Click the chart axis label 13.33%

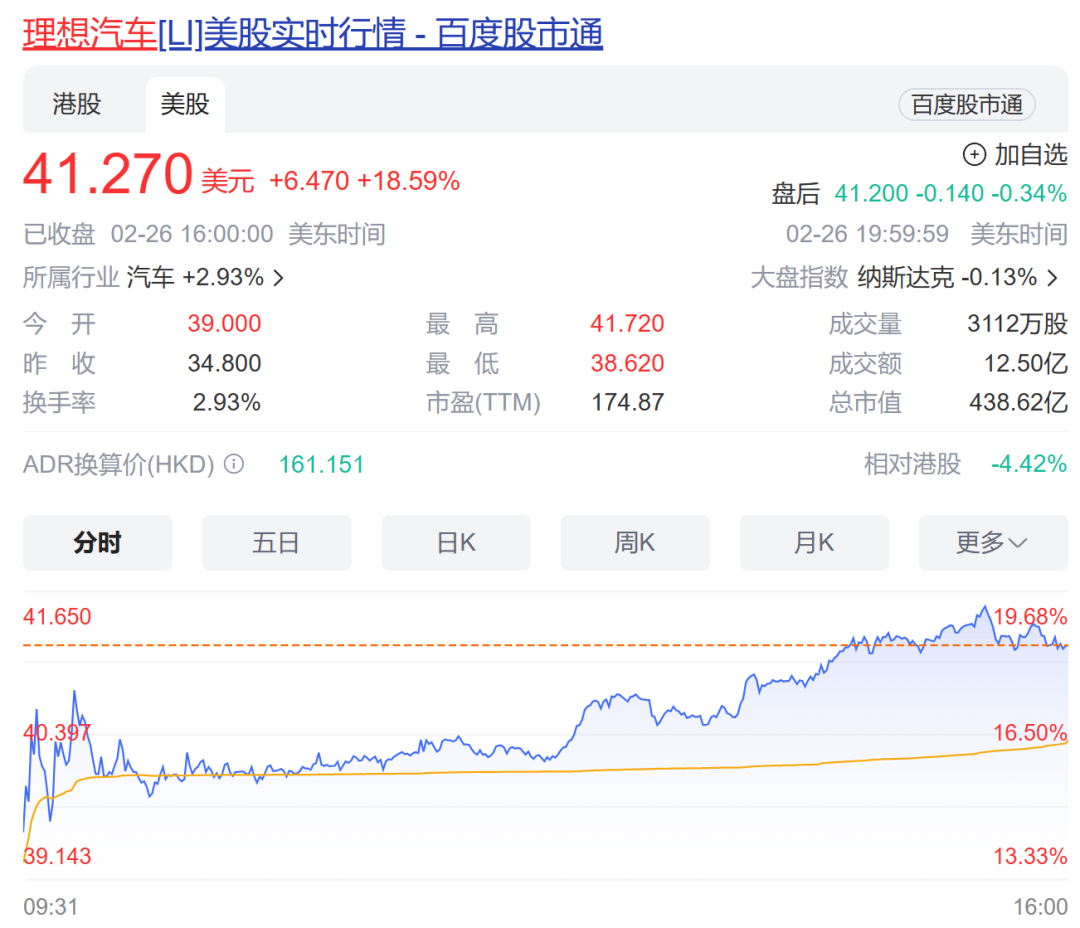(x=1030, y=856)
